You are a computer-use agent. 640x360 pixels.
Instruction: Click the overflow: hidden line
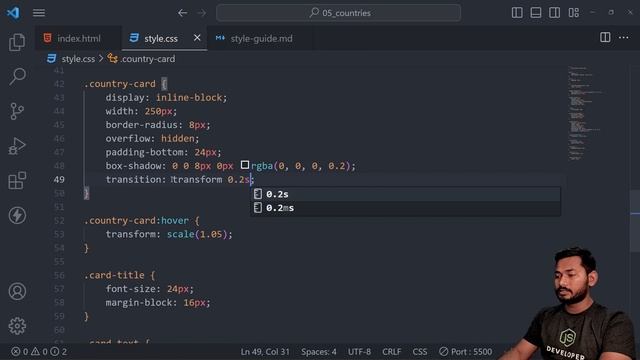pyautogui.click(x=152, y=139)
